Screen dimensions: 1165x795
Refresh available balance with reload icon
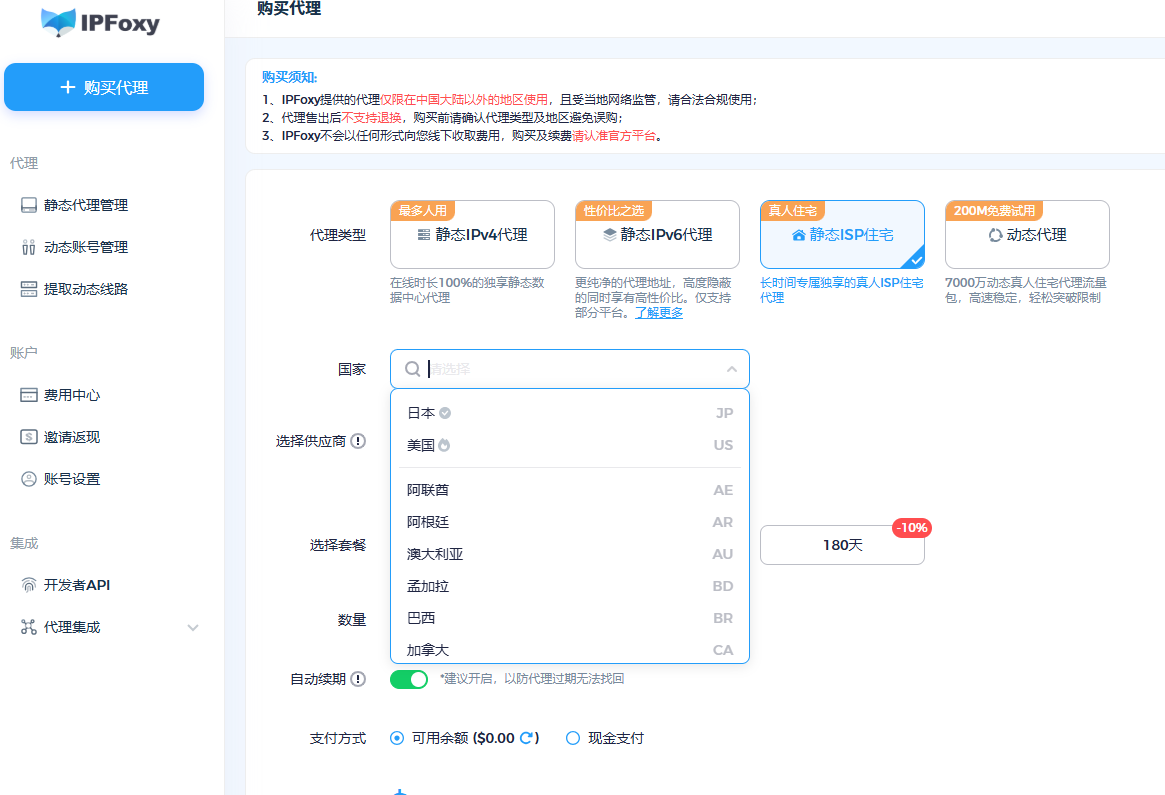tap(526, 738)
